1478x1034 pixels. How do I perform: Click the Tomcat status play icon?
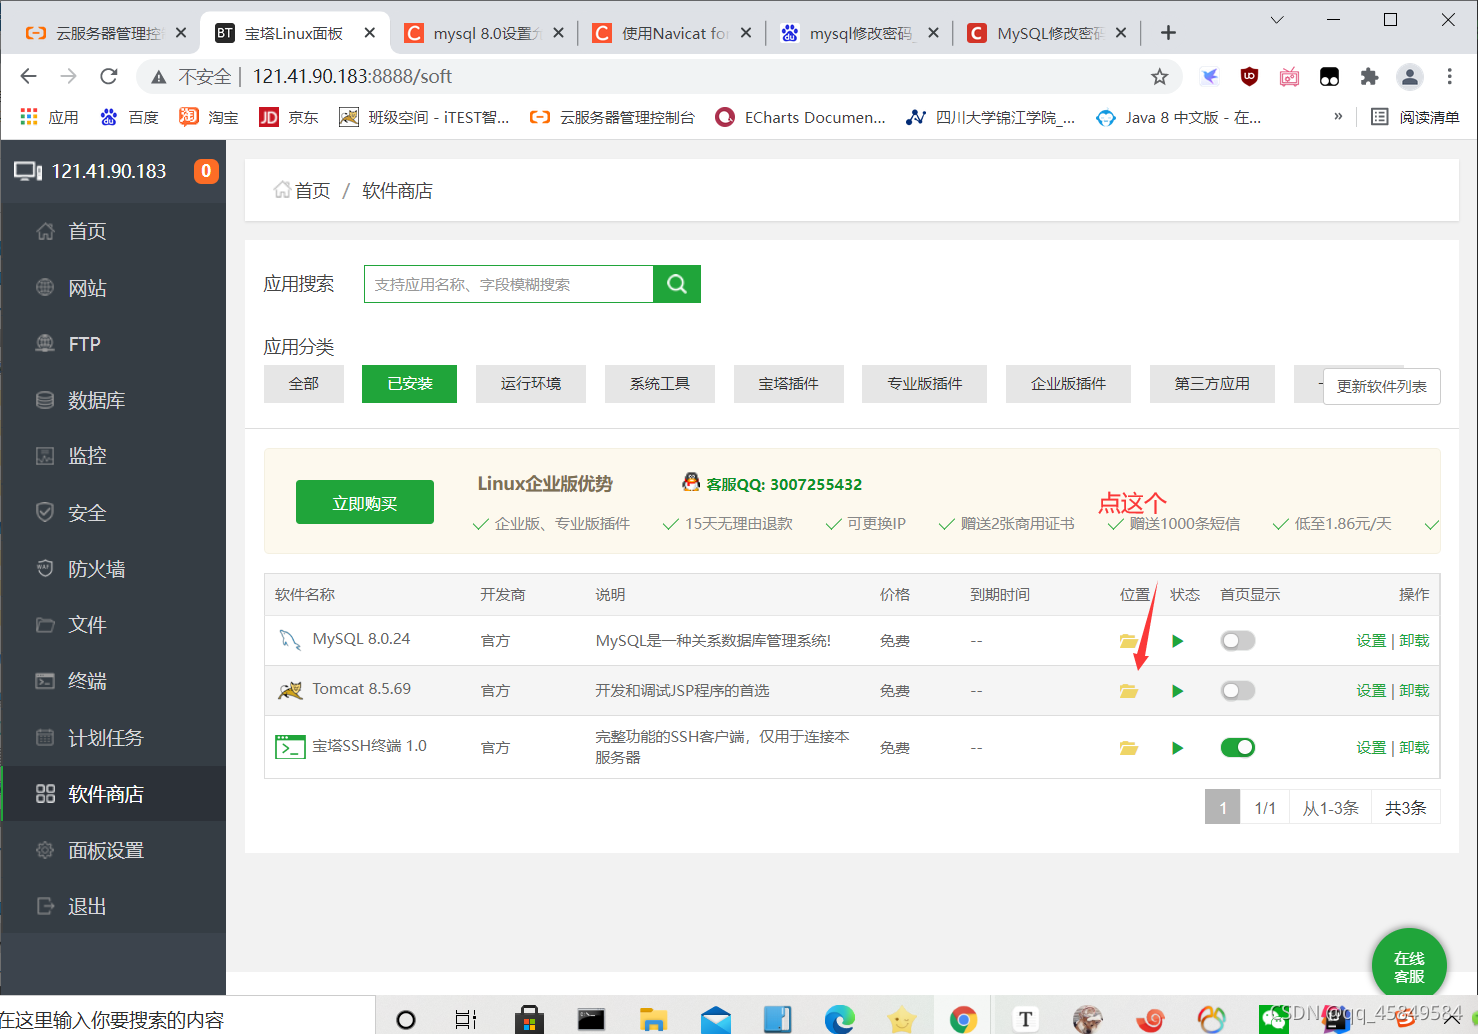point(1178,691)
